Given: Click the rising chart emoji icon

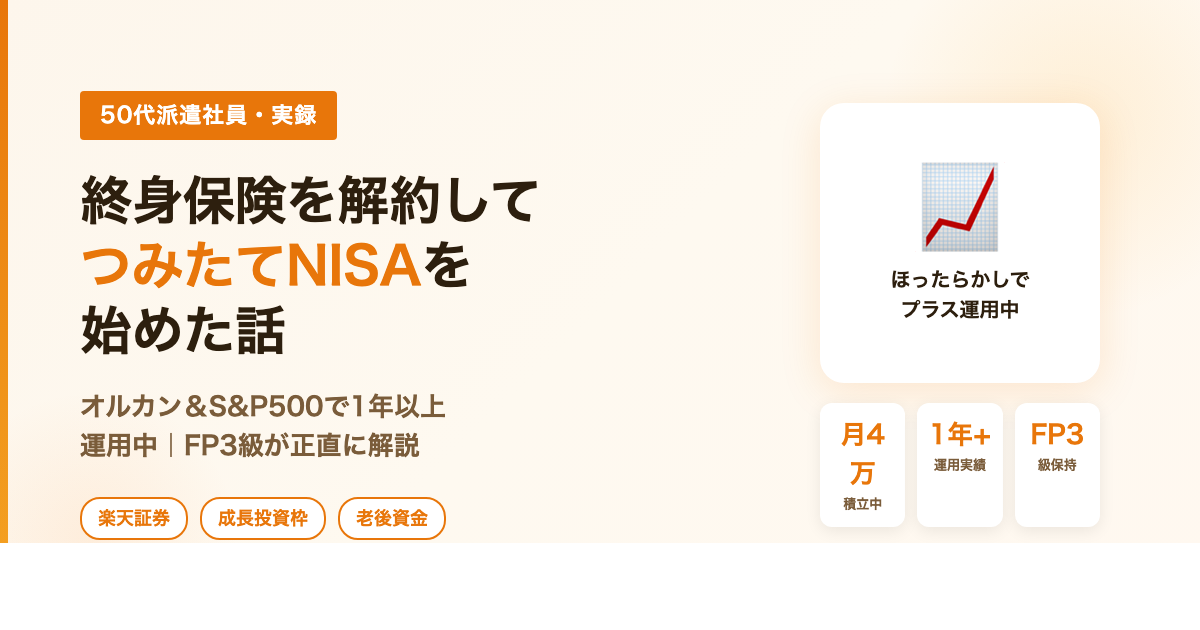Looking at the screenshot, I should [959, 207].
